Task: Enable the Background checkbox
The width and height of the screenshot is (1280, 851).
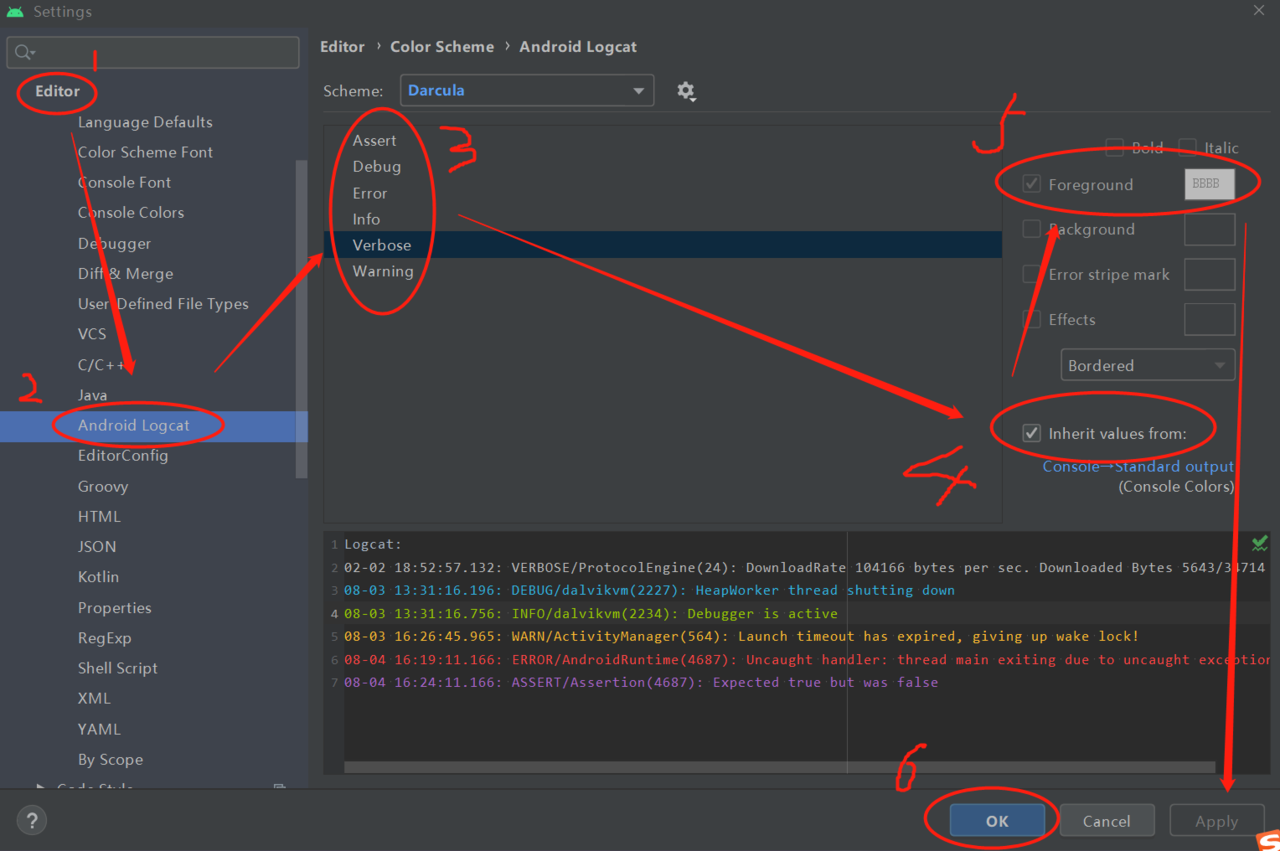Action: [1032, 229]
